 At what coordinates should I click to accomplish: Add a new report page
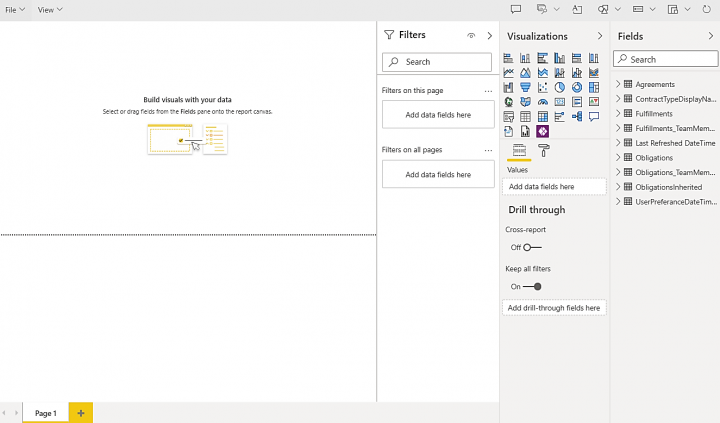(81, 413)
